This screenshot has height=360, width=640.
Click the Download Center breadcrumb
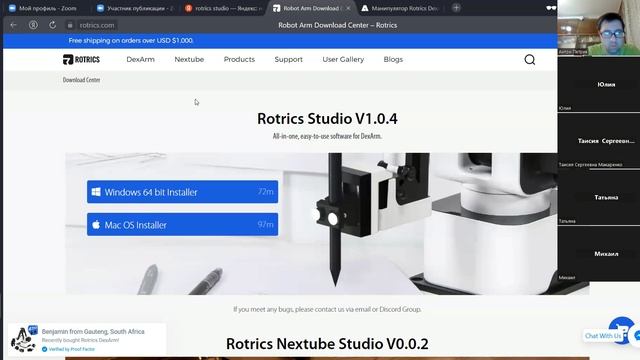point(81,80)
